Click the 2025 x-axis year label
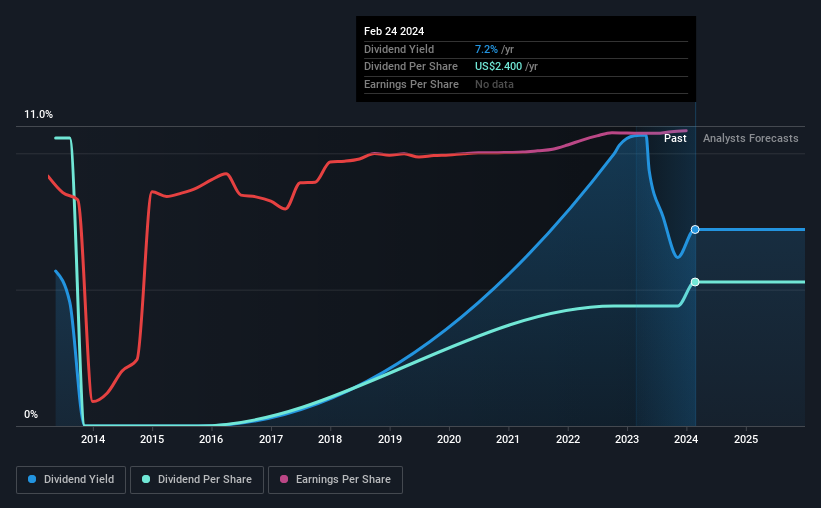Image resolution: width=821 pixels, height=508 pixels. point(746,439)
